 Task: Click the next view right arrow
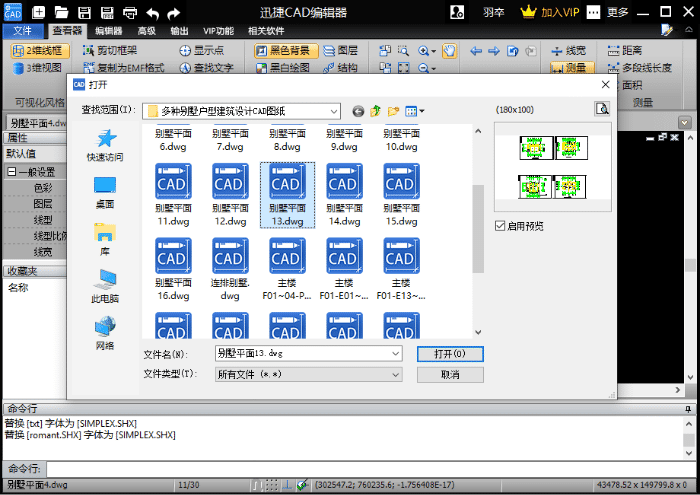click(x=494, y=51)
